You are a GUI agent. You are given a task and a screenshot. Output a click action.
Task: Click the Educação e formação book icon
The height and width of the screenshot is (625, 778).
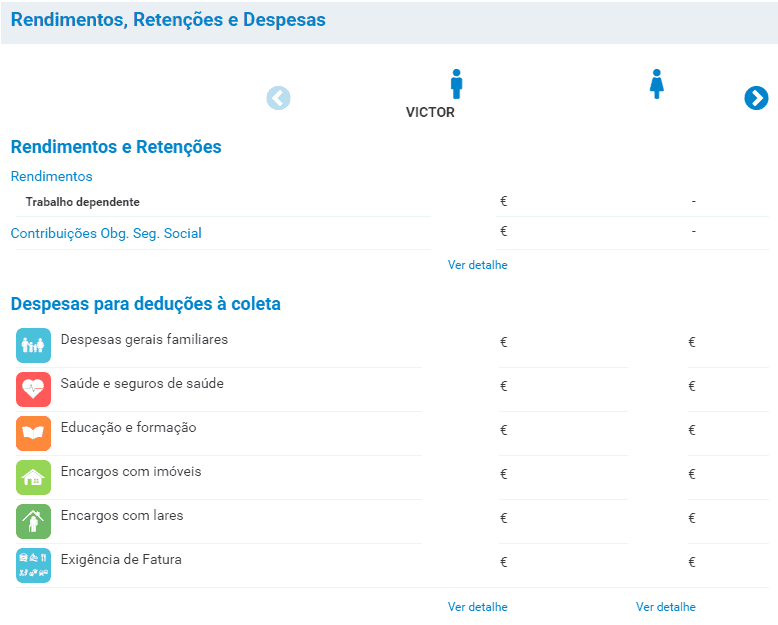pos(33,433)
